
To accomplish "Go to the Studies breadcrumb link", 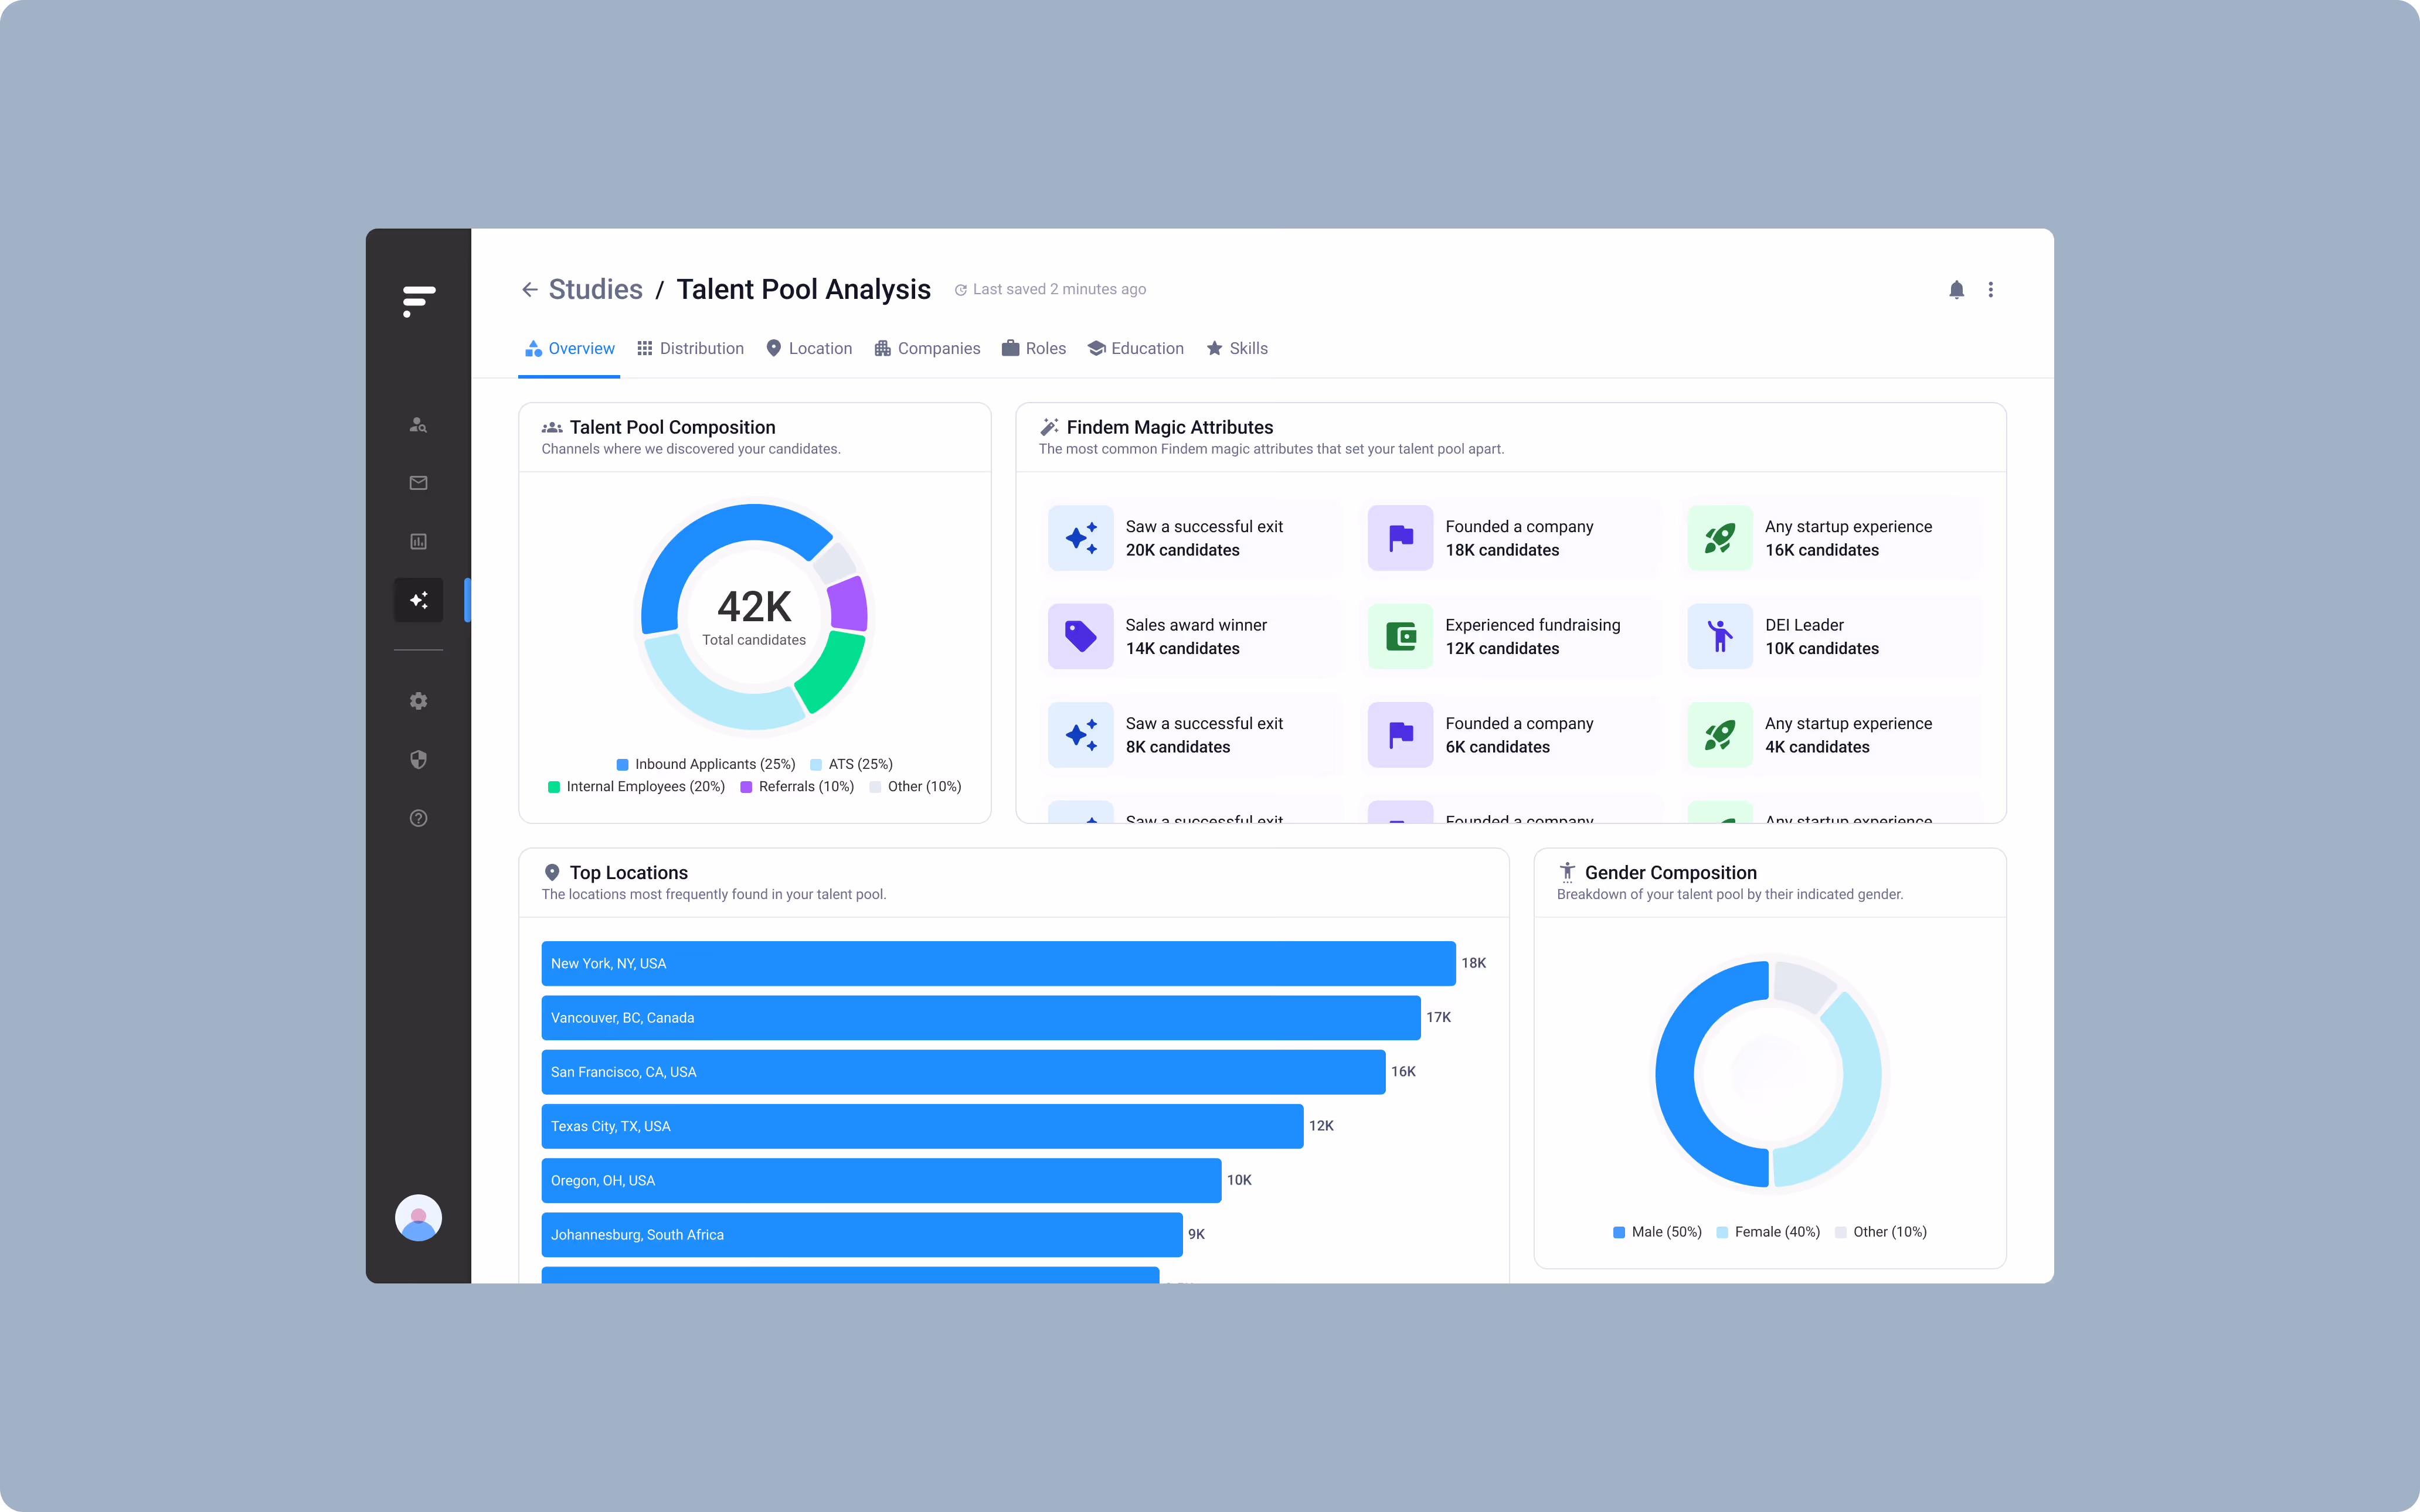I will coord(595,290).
